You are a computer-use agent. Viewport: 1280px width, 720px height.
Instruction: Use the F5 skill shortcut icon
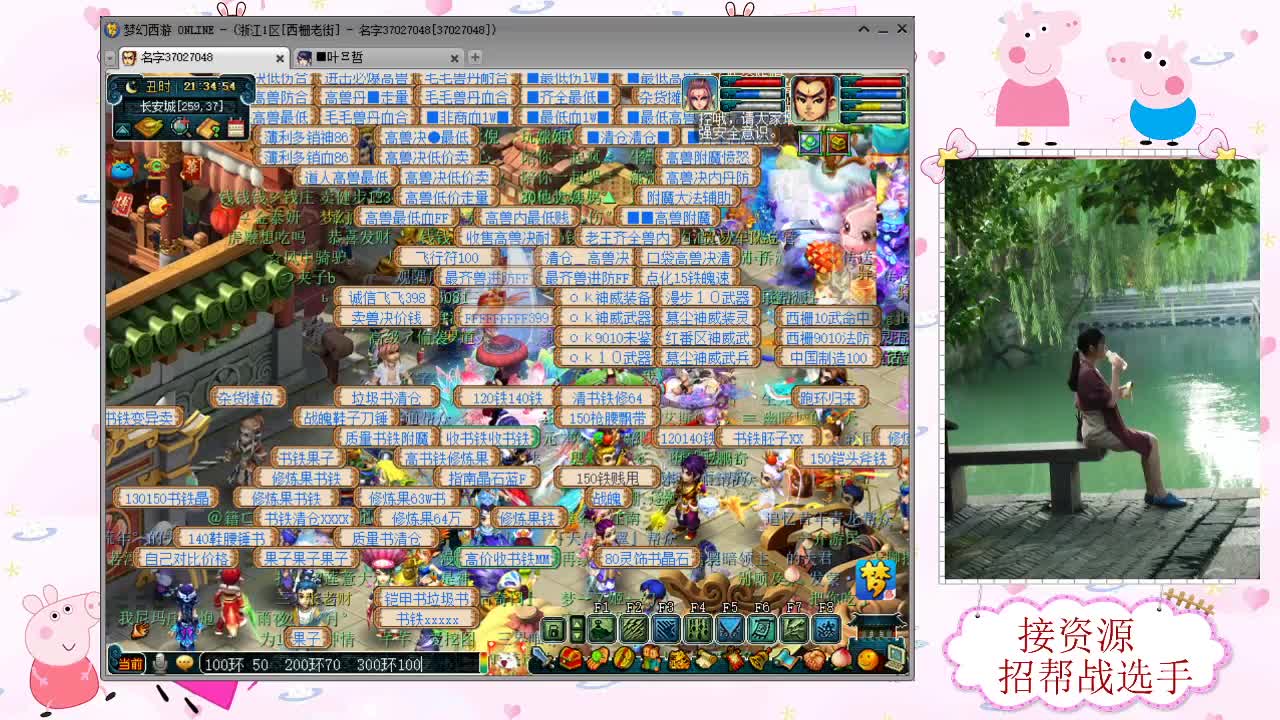(730, 629)
